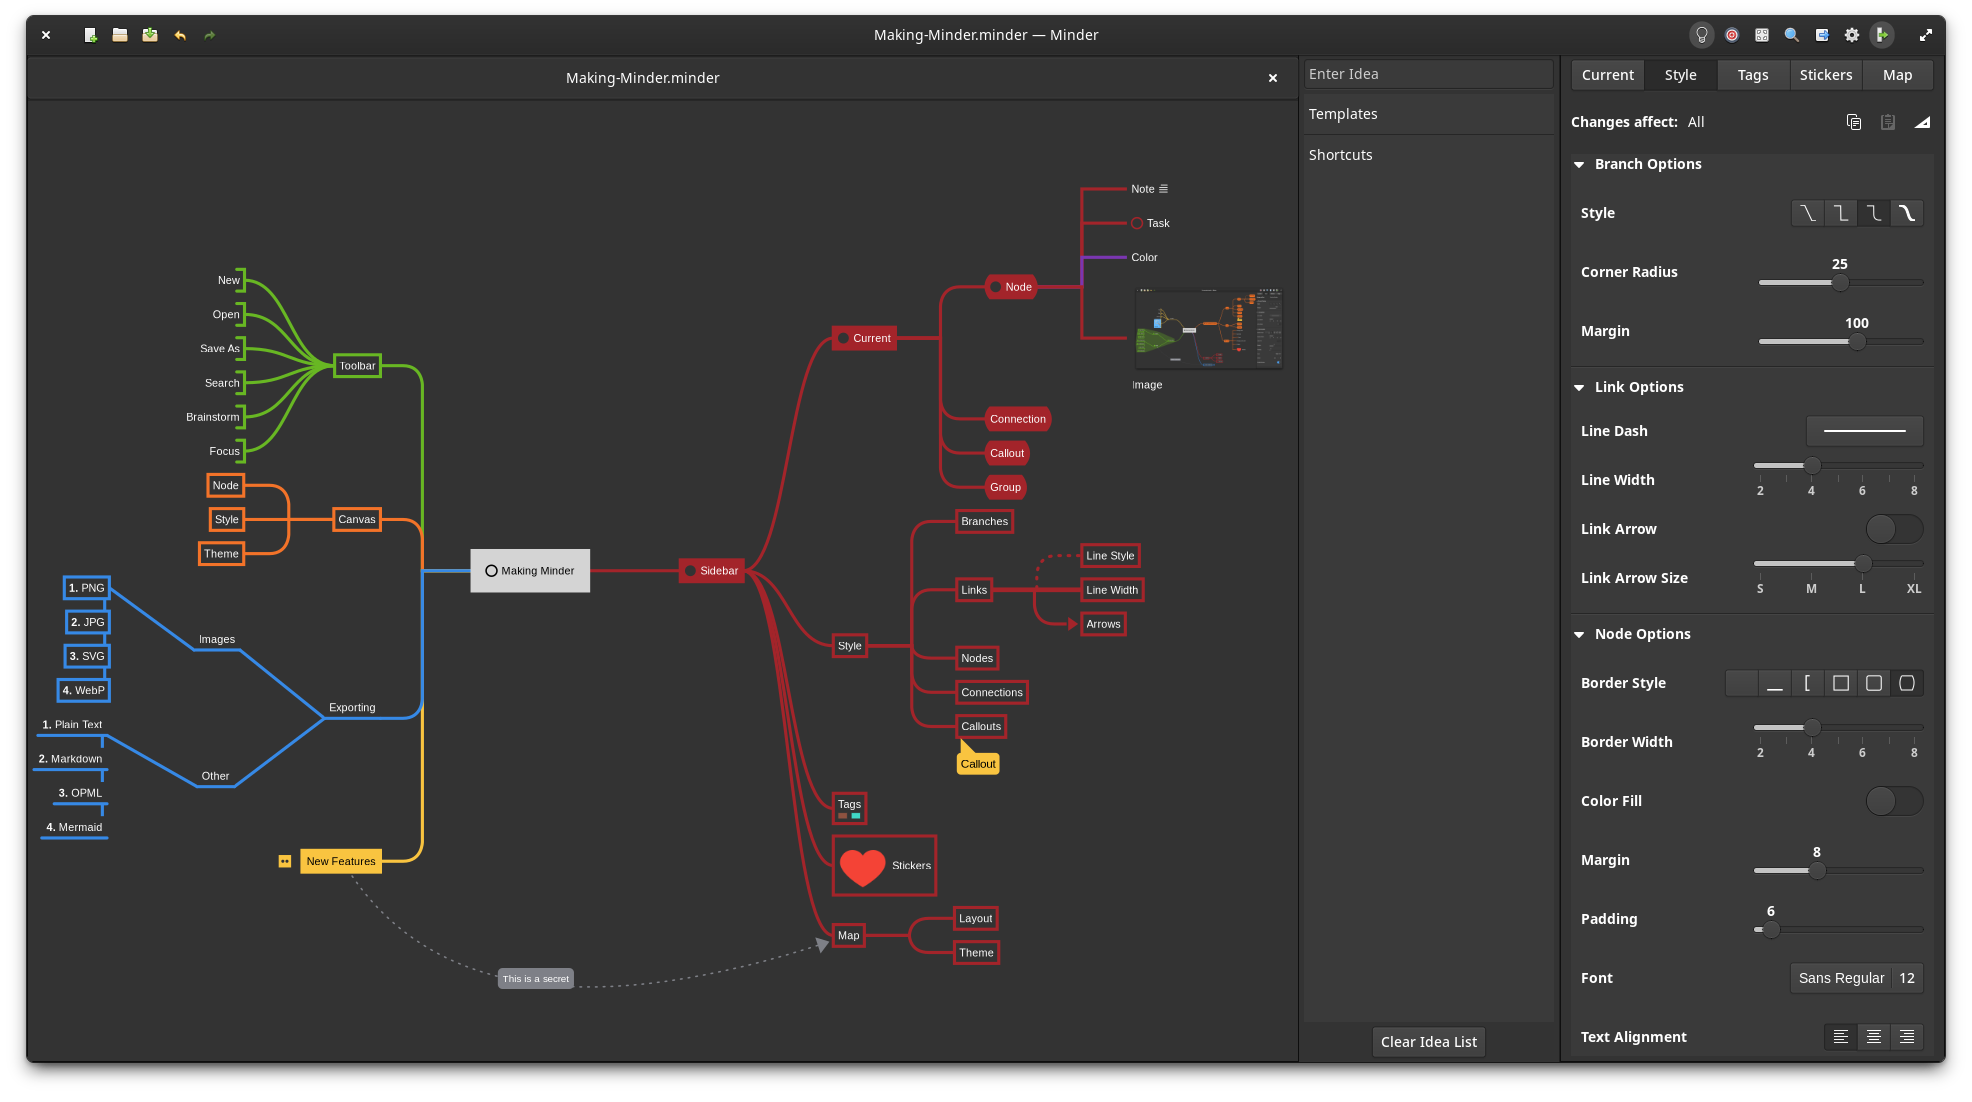Image resolution: width=1972 pixels, height=1102 pixels.
Task: Toggle the Task circle on Making Minder node
Action: 491,571
